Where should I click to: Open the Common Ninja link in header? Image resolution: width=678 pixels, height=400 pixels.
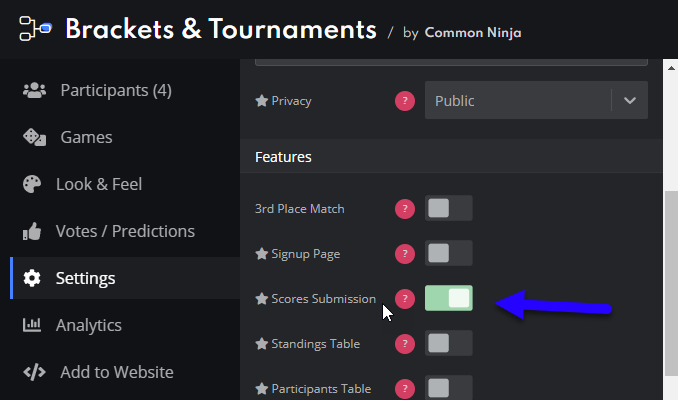[473, 33]
